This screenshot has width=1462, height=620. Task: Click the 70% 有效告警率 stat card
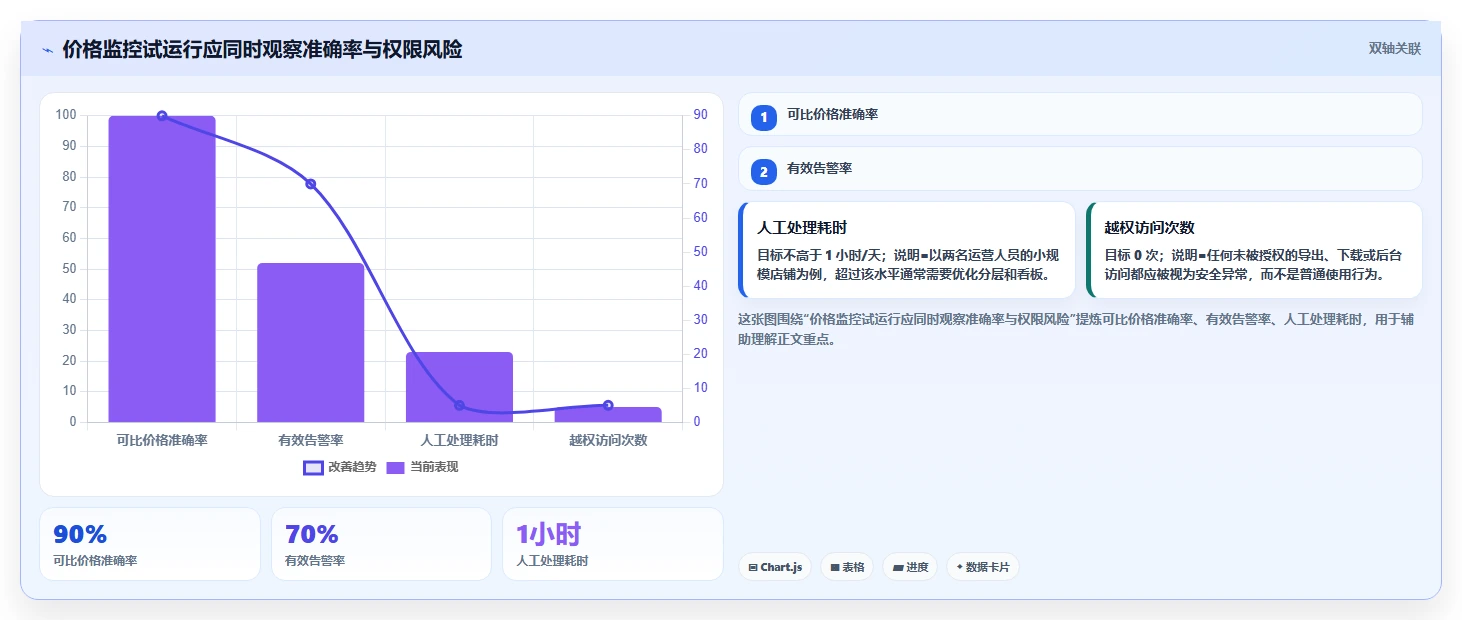tap(381, 544)
